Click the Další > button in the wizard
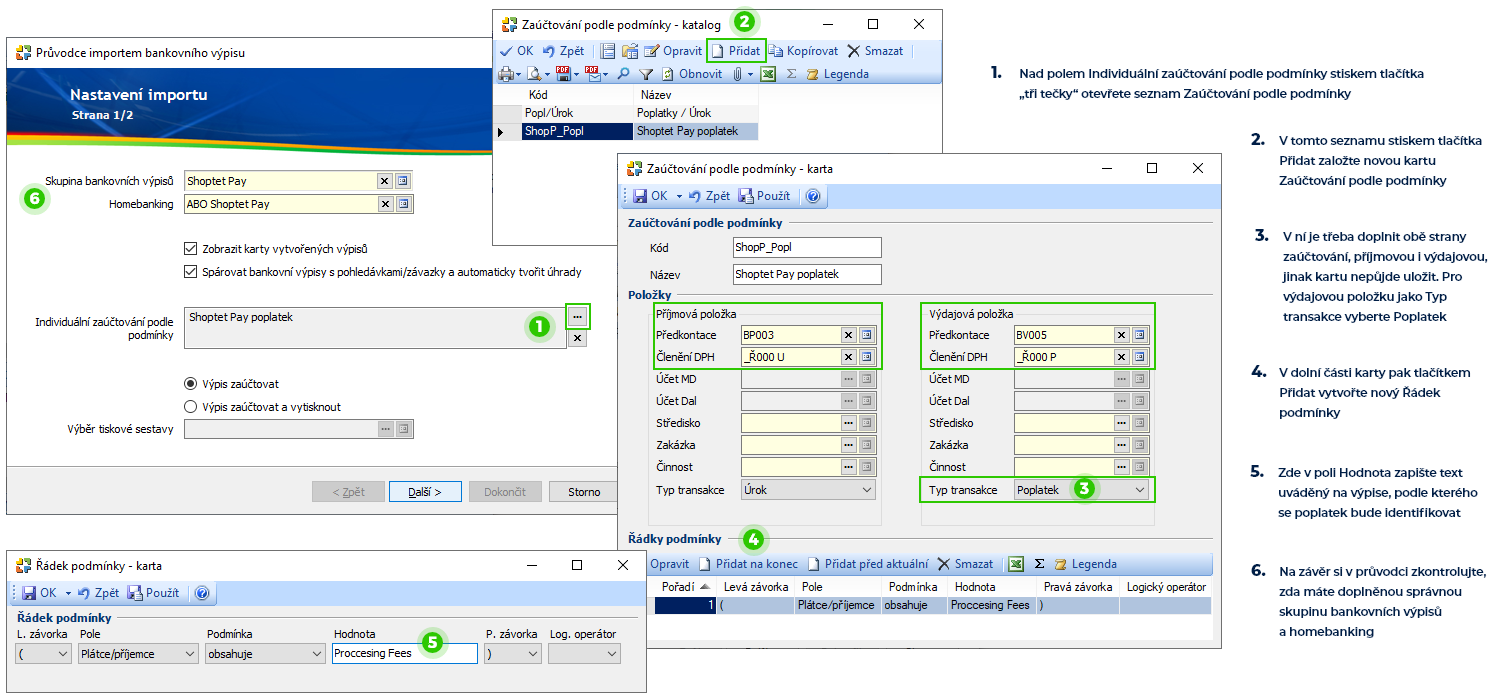 pyautogui.click(x=423, y=492)
